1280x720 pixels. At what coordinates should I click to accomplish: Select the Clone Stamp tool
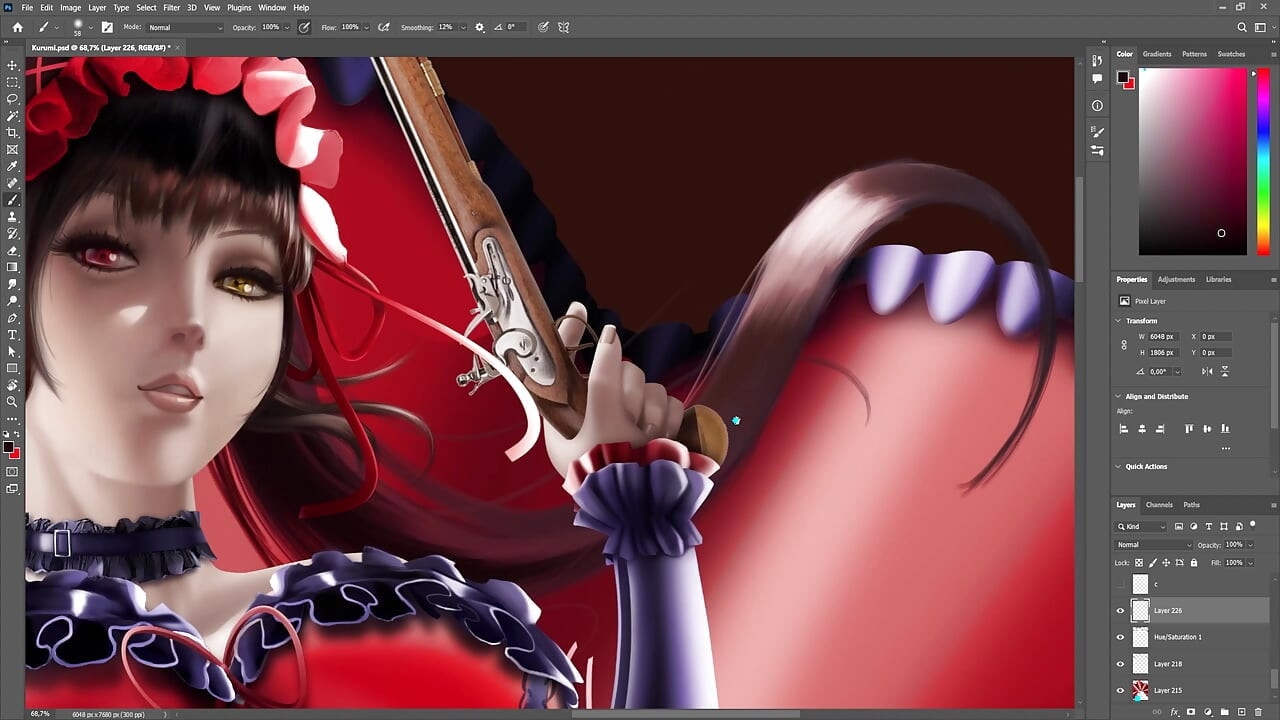(x=13, y=217)
